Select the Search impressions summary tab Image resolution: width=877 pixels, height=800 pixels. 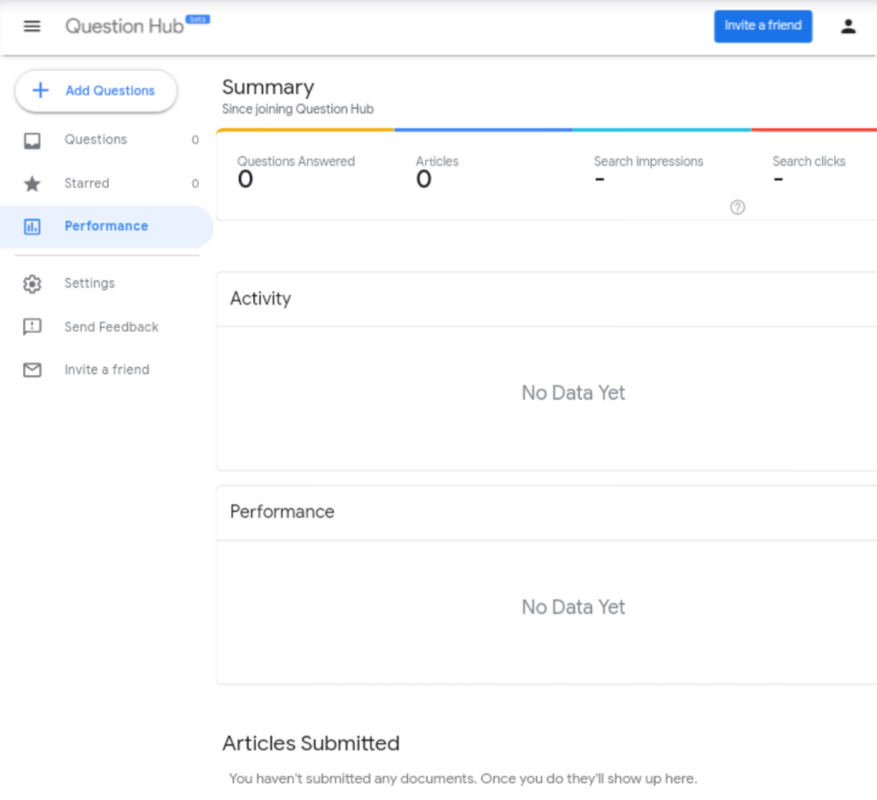click(662, 174)
